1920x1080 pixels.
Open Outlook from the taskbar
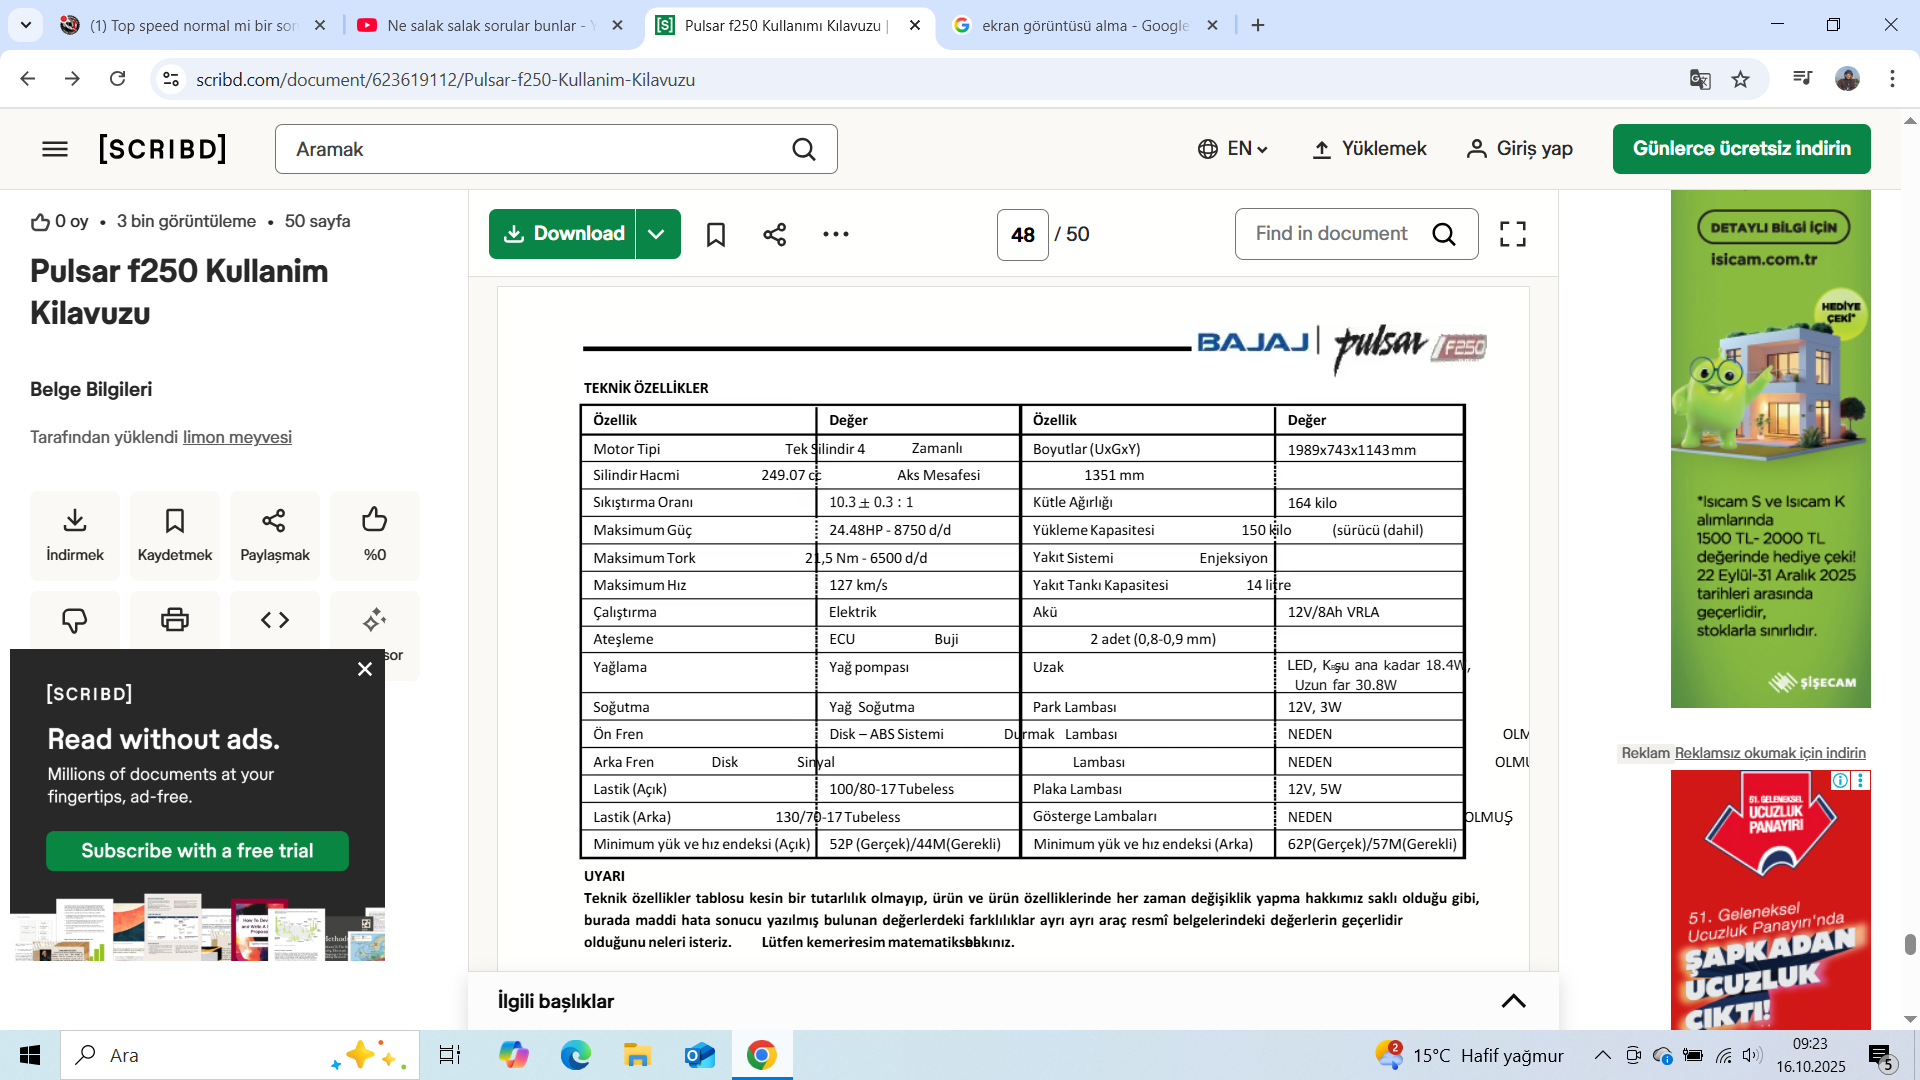pos(700,1055)
